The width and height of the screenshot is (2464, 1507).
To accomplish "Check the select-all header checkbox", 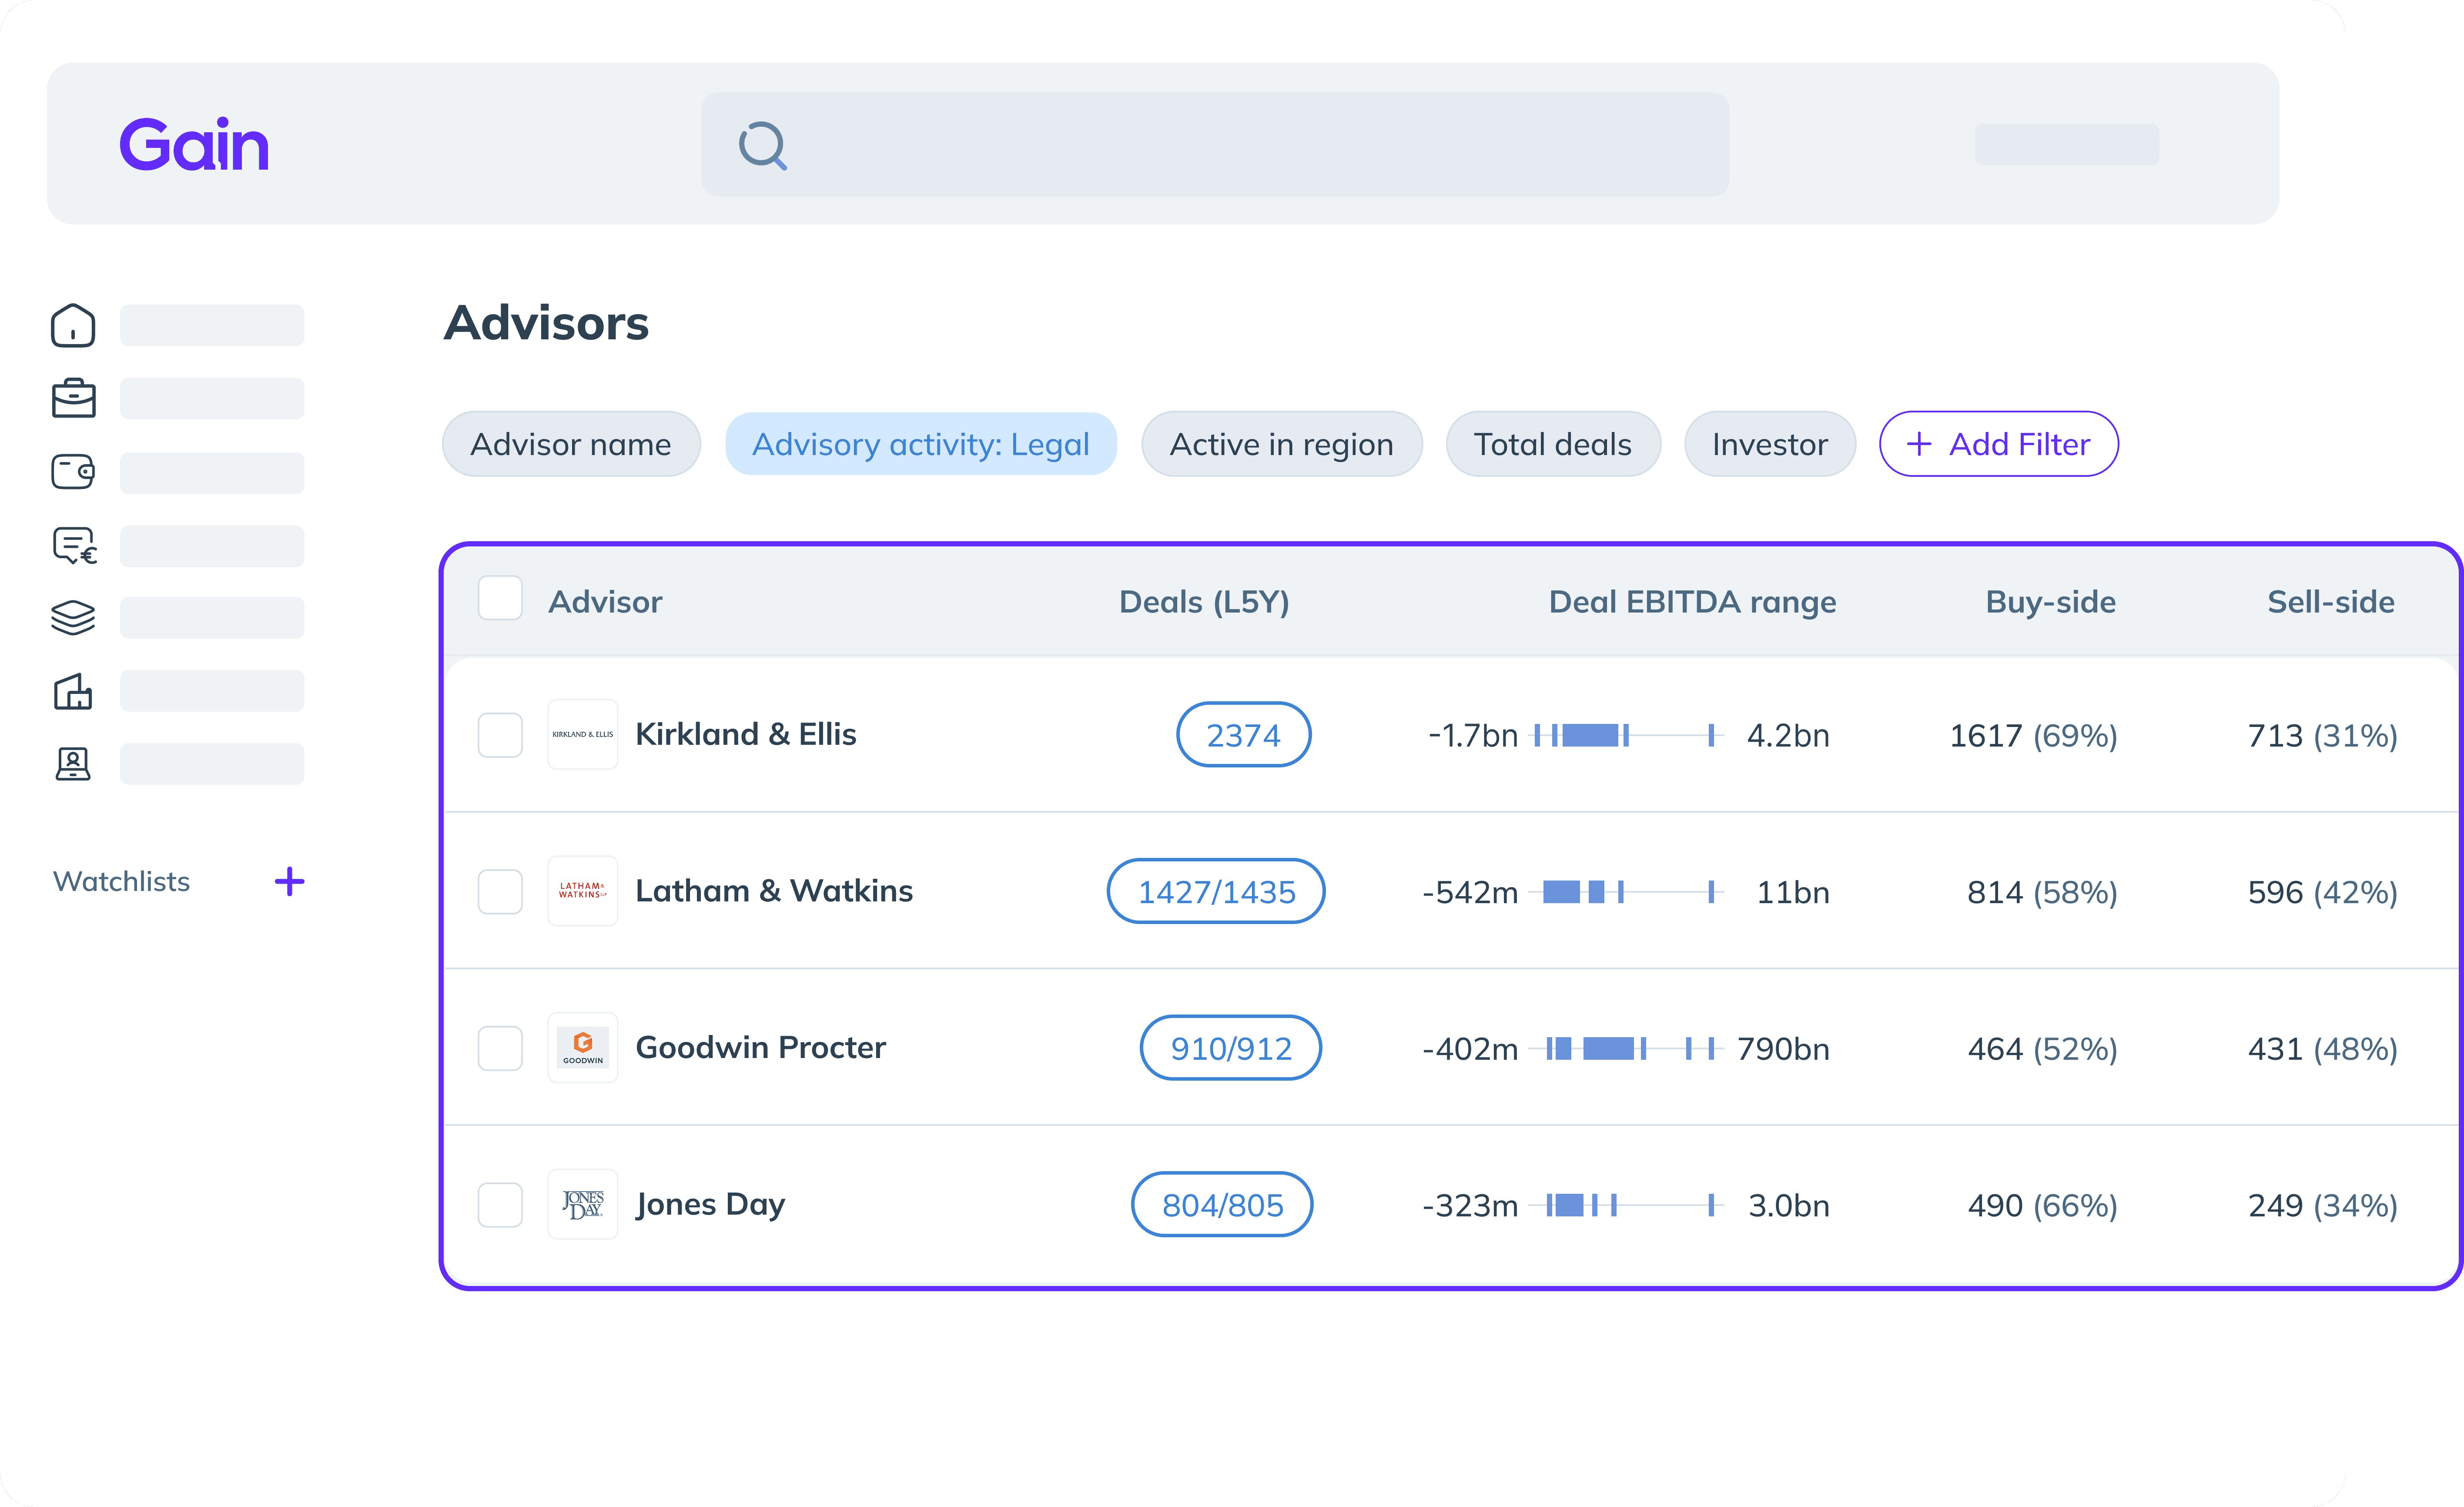I will point(500,598).
